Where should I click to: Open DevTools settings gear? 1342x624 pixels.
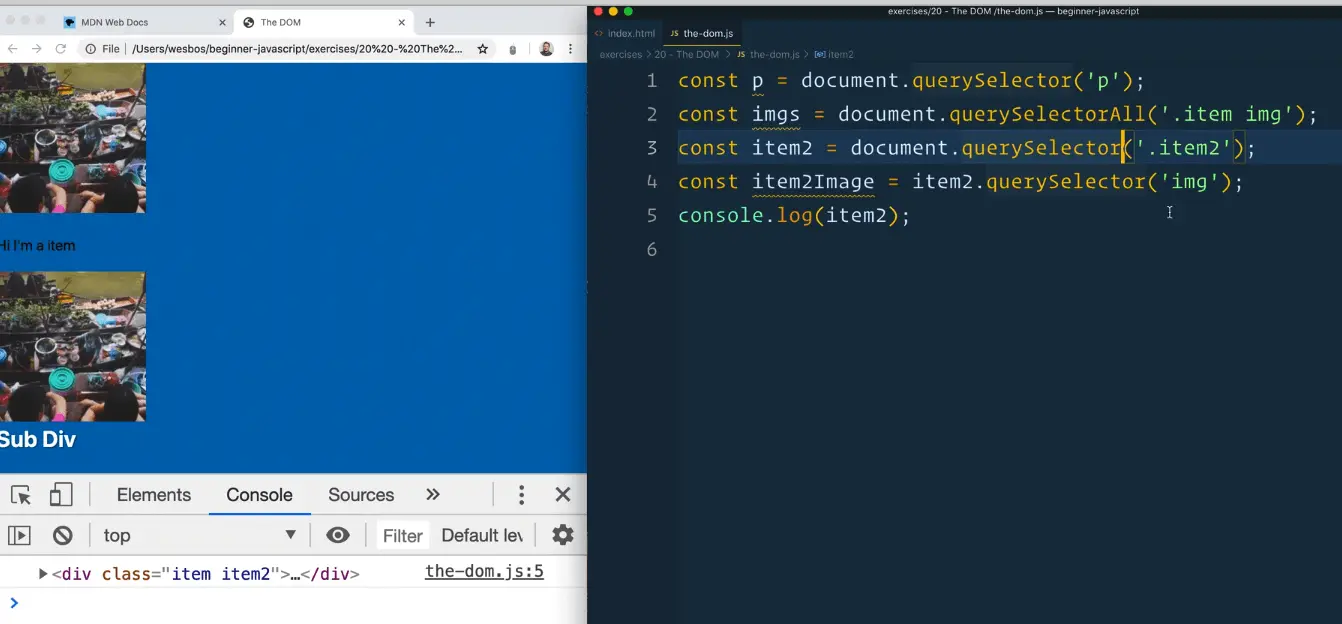pos(562,535)
